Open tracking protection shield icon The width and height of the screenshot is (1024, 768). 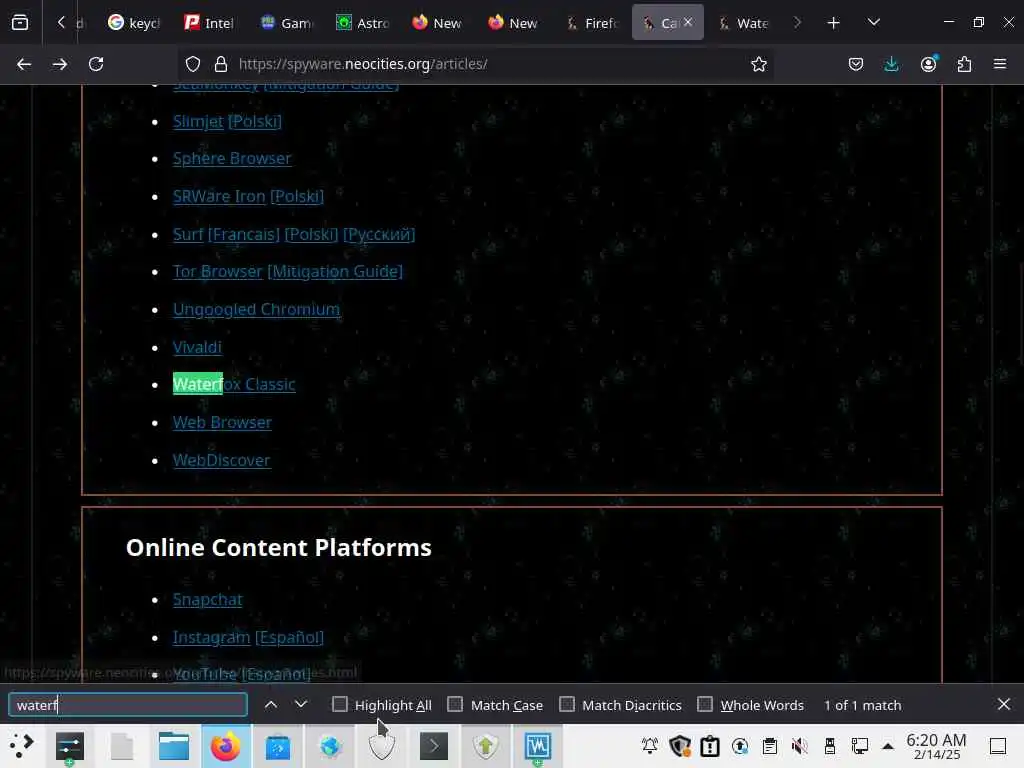(x=193, y=64)
